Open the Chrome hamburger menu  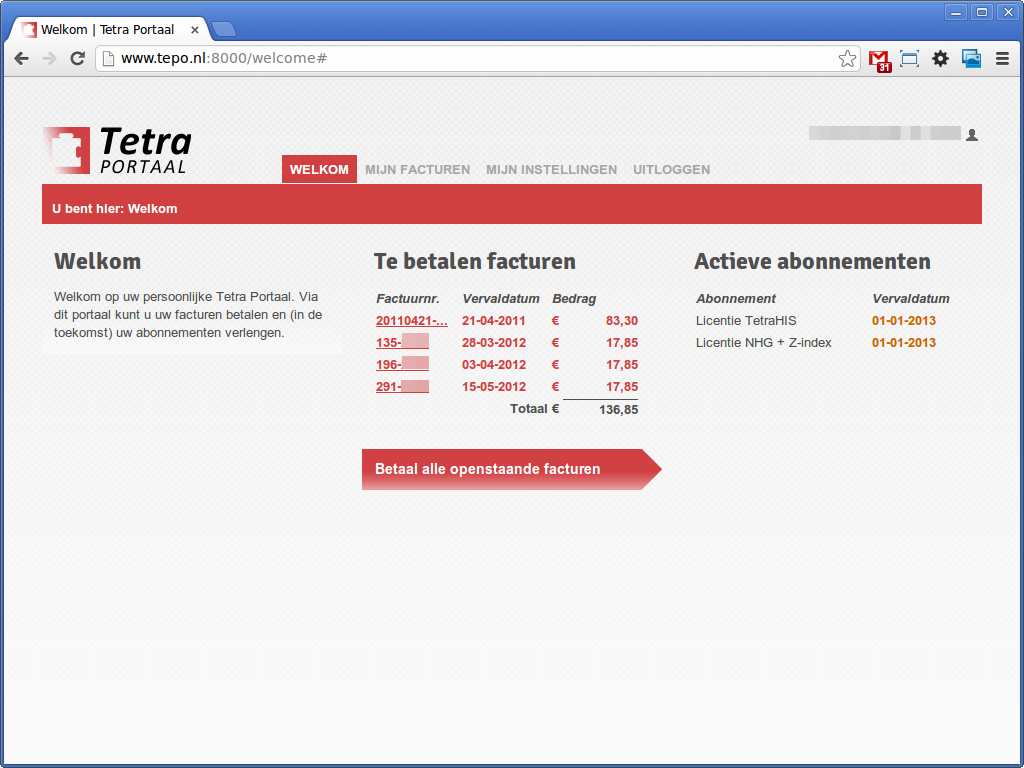(1002, 59)
